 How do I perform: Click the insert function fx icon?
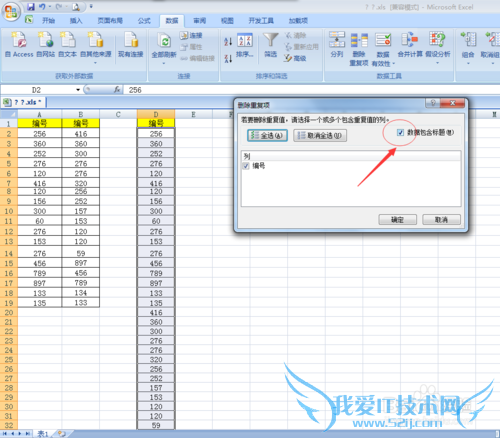pos(117,90)
